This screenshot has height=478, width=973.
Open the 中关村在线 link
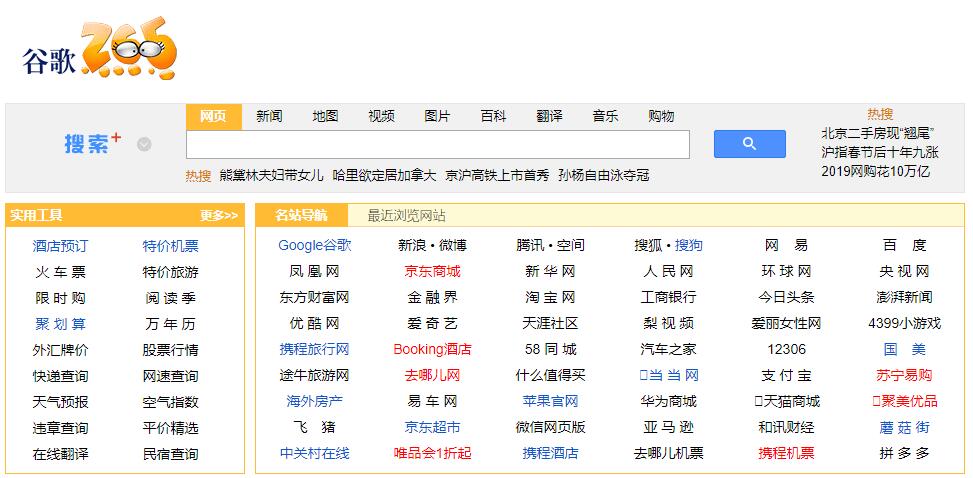pyautogui.click(x=315, y=454)
